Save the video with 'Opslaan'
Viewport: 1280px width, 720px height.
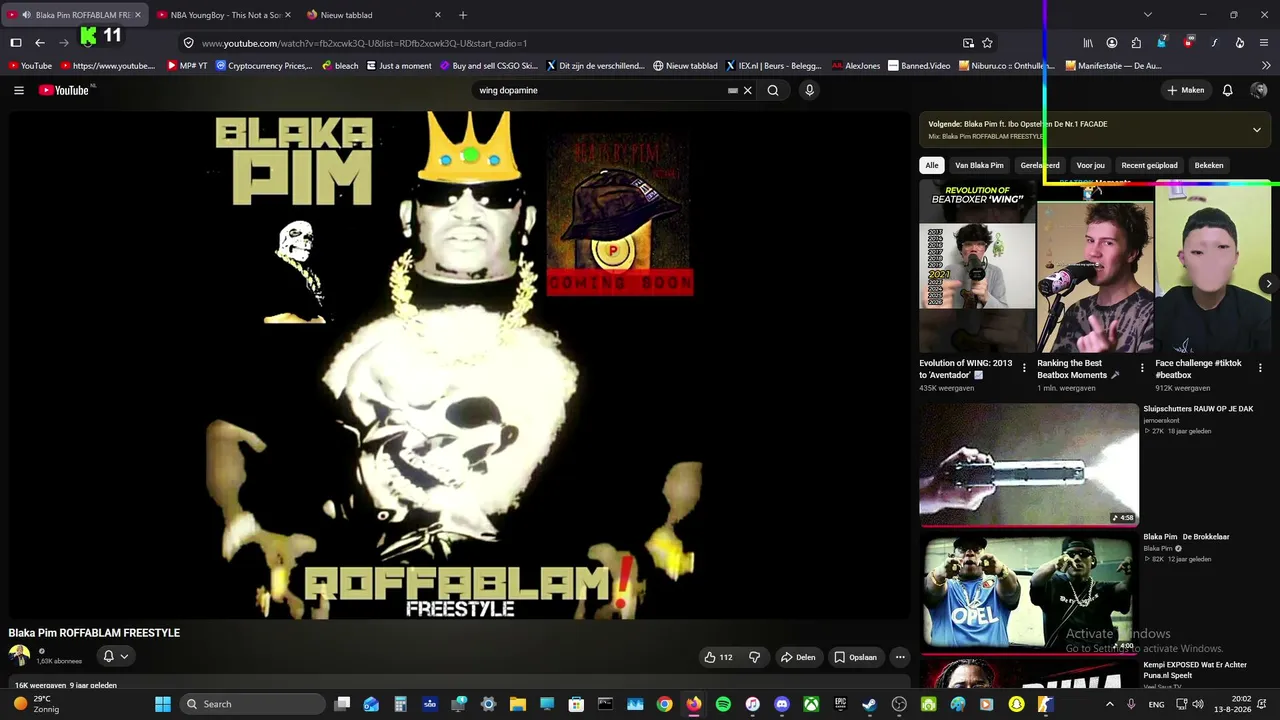tap(856, 657)
